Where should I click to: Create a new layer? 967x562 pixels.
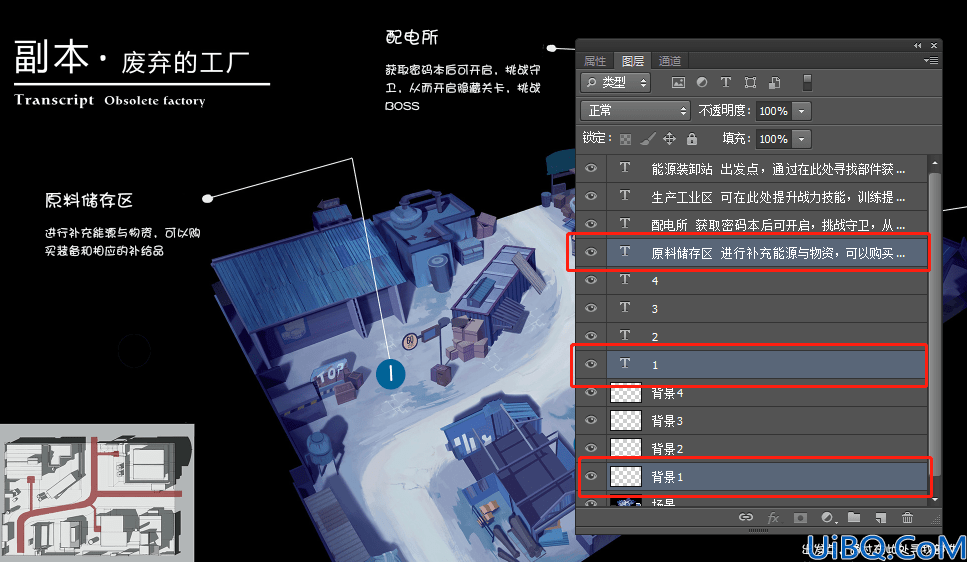click(x=881, y=518)
